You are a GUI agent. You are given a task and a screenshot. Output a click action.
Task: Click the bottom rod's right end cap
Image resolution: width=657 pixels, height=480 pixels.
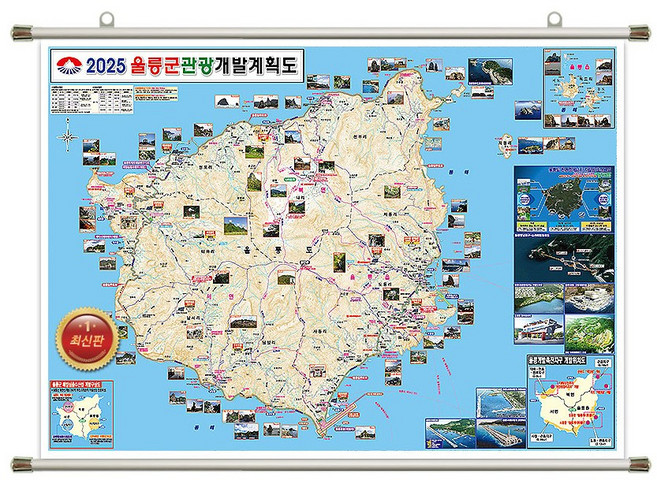(635, 463)
